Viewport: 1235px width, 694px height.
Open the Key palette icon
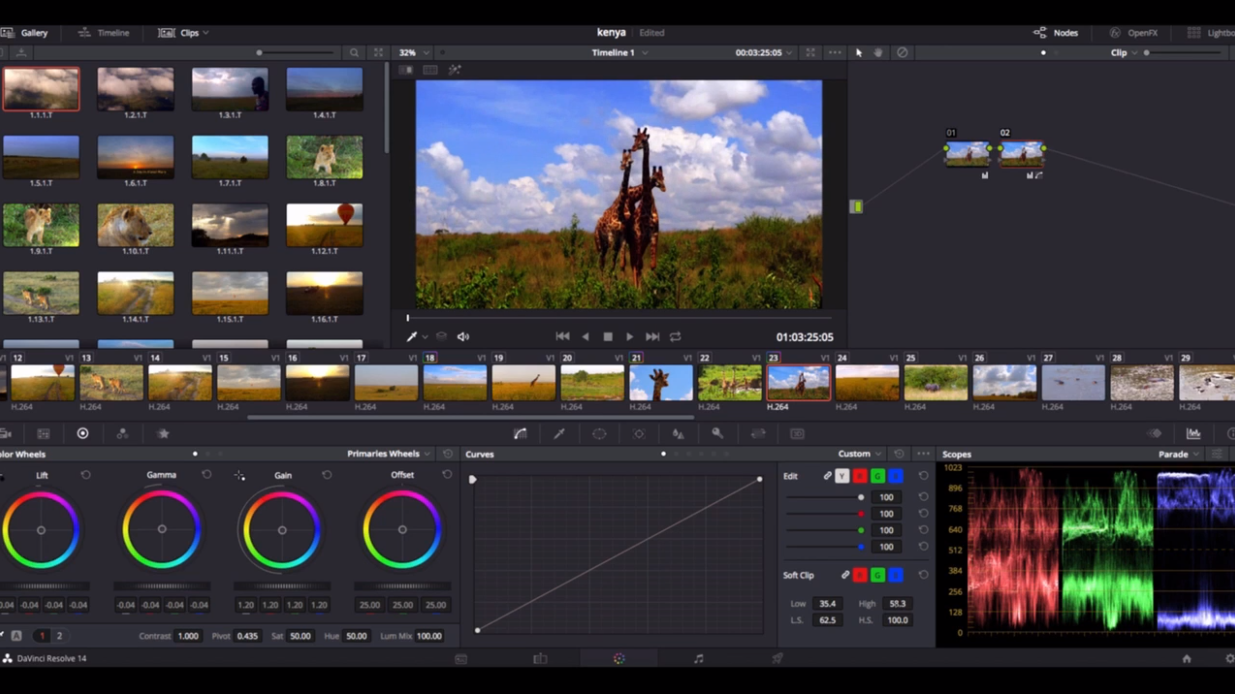tap(718, 434)
